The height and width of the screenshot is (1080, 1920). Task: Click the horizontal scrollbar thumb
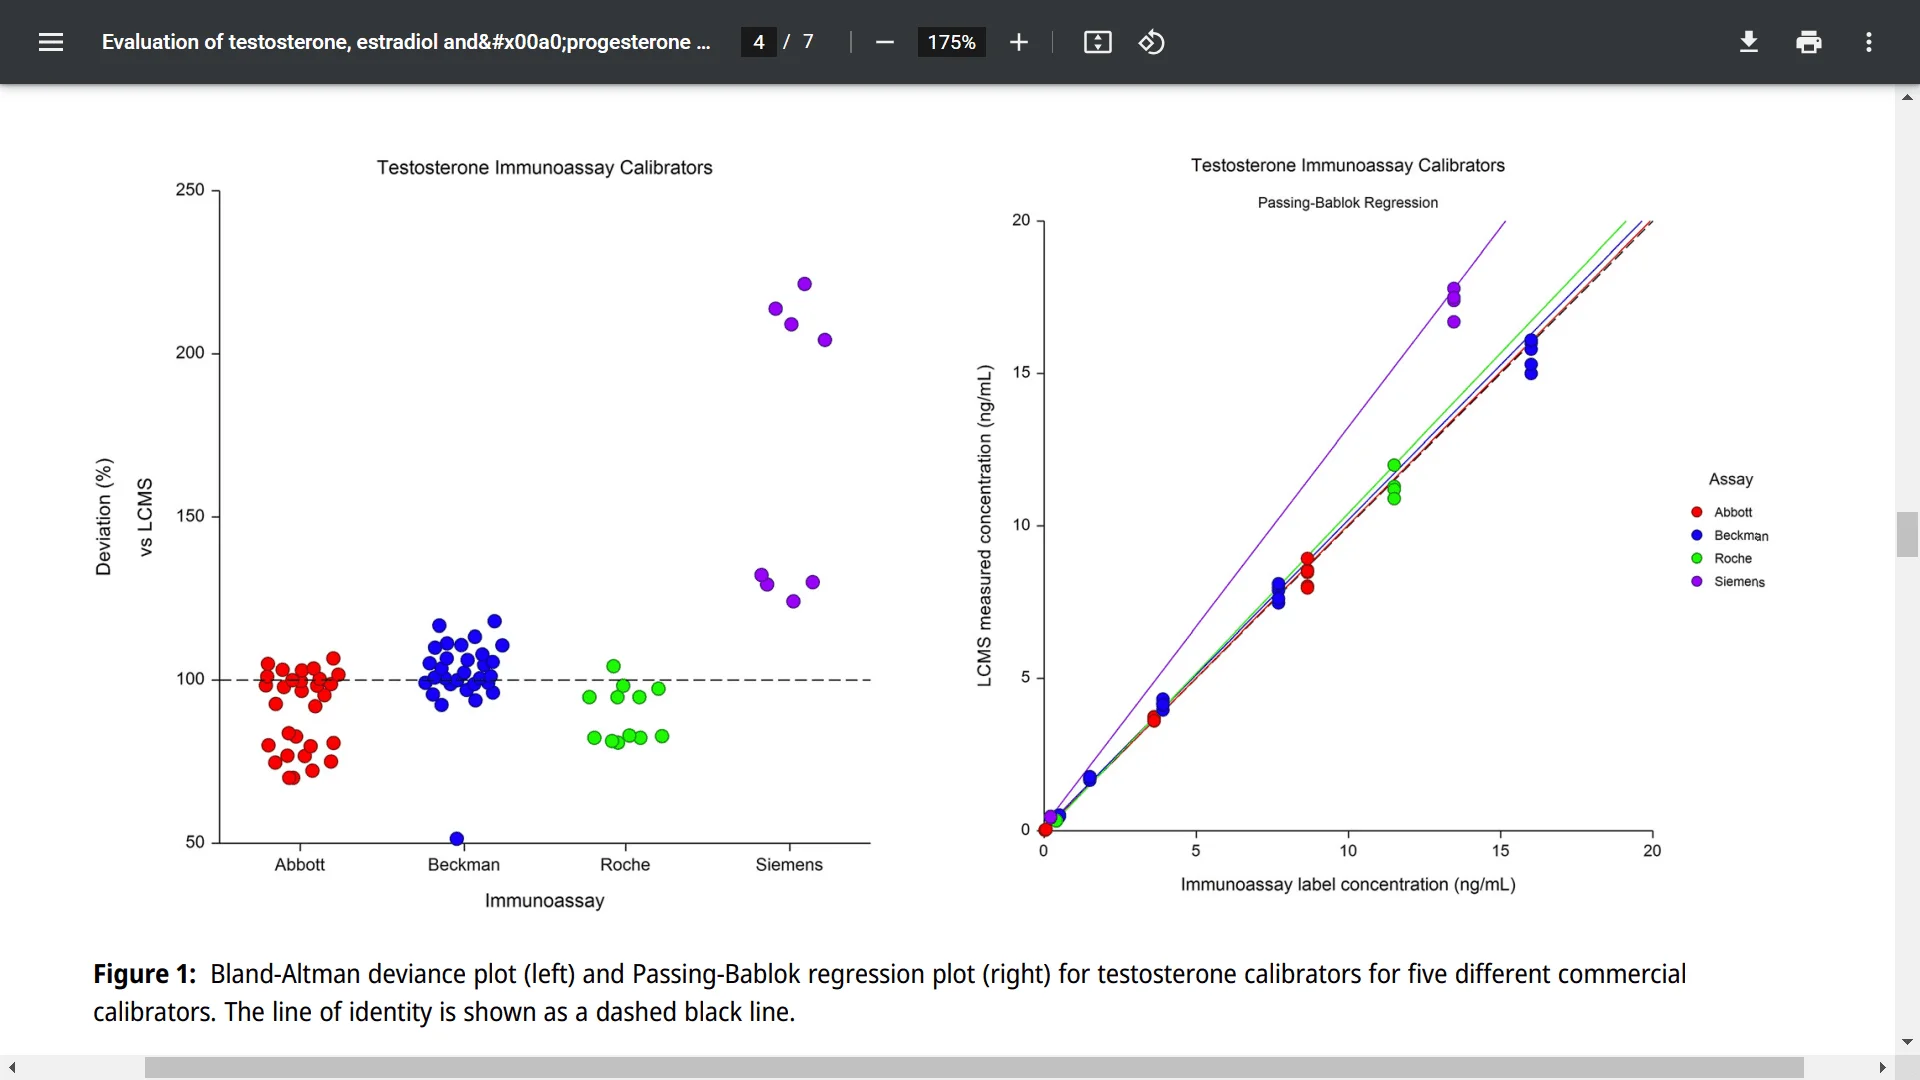coord(974,1068)
